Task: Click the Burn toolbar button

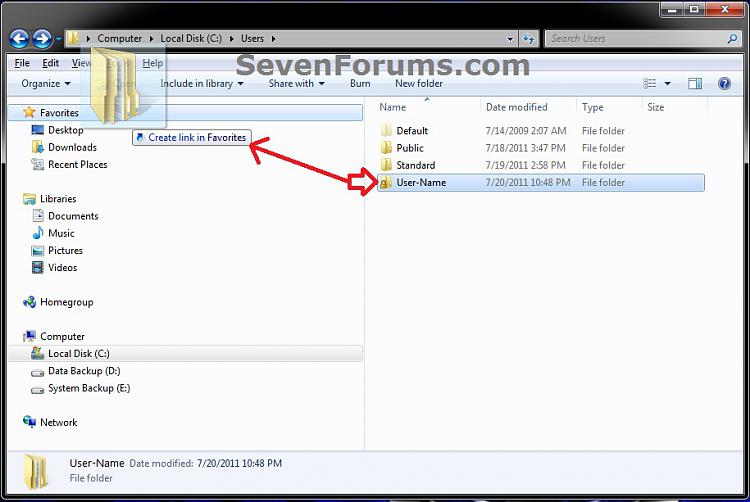Action: coord(360,84)
